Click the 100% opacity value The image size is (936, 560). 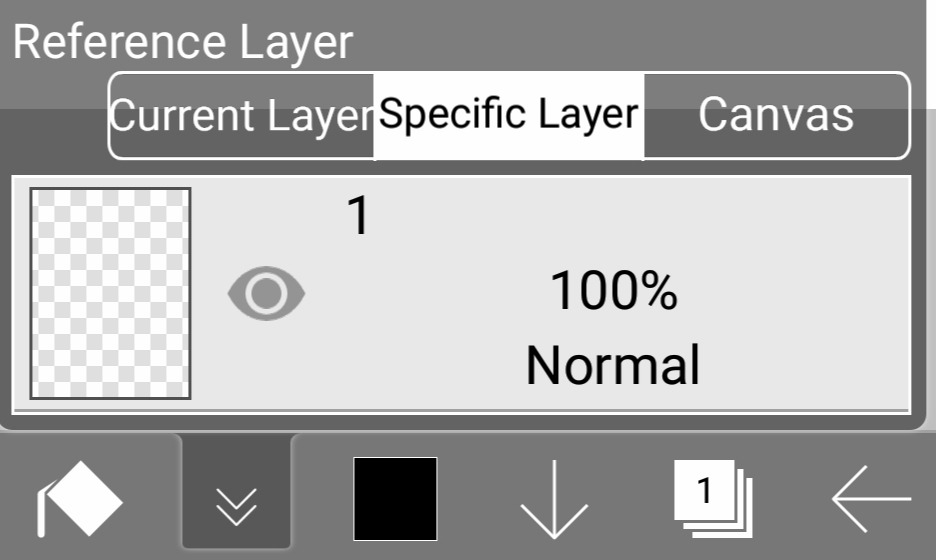pos(613,292)
